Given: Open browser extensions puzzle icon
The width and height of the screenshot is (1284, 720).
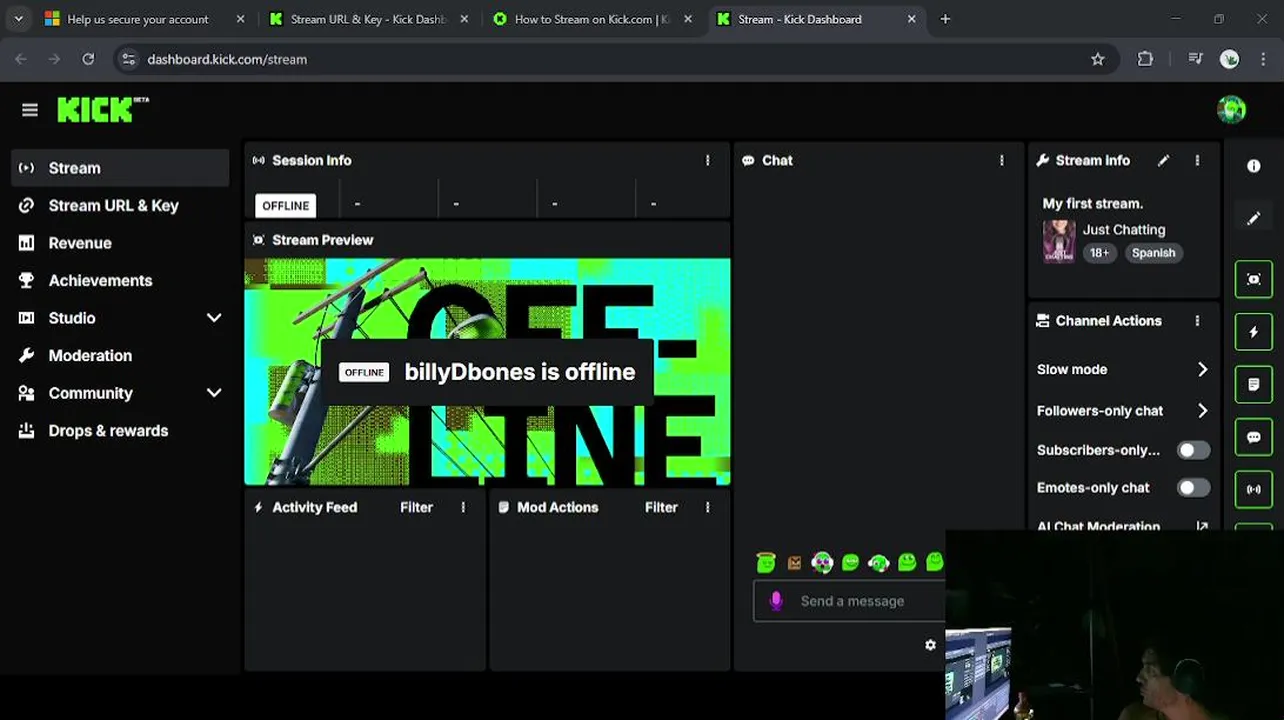Looking at the screenshot, I should coord(1145,59).
